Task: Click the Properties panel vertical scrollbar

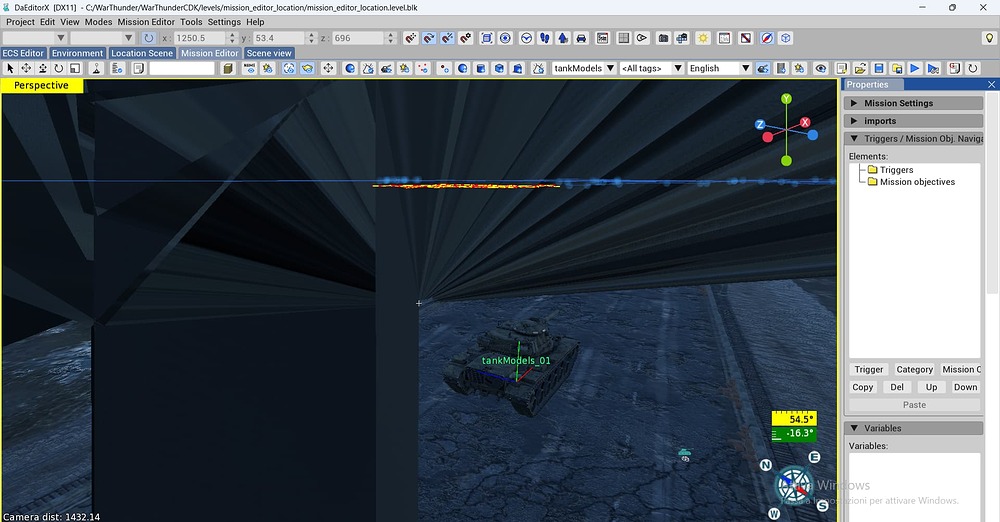Action: [994, 191]
